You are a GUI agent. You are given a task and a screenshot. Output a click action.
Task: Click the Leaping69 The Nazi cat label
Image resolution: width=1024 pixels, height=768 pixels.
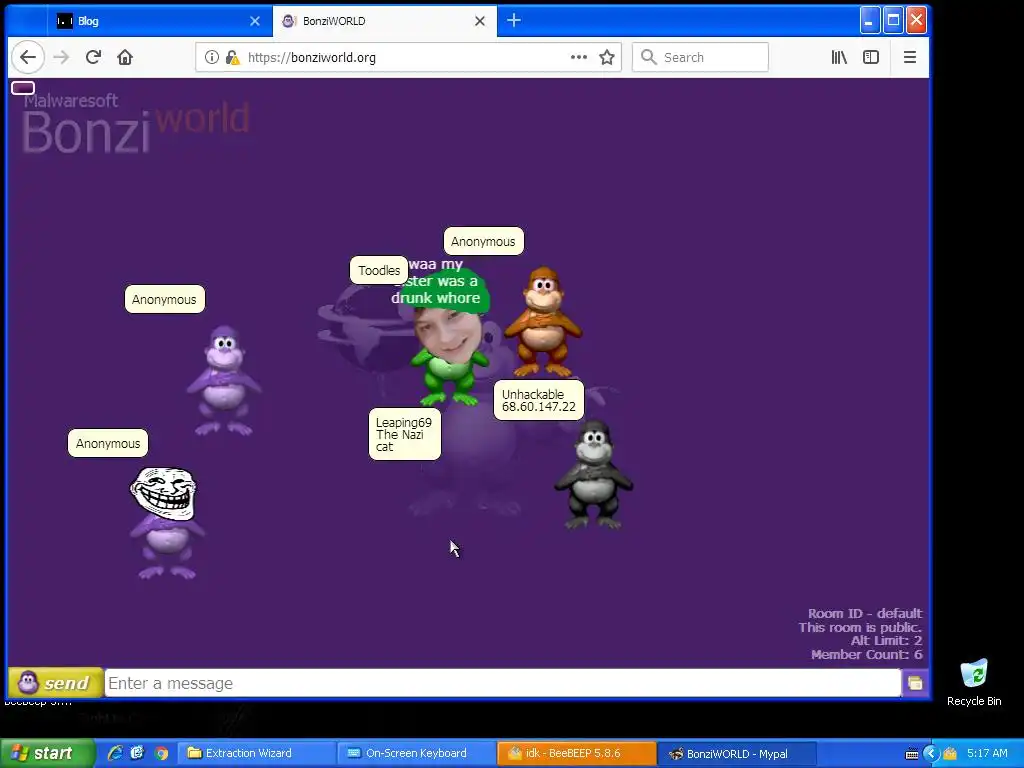(x=405, y=434)
